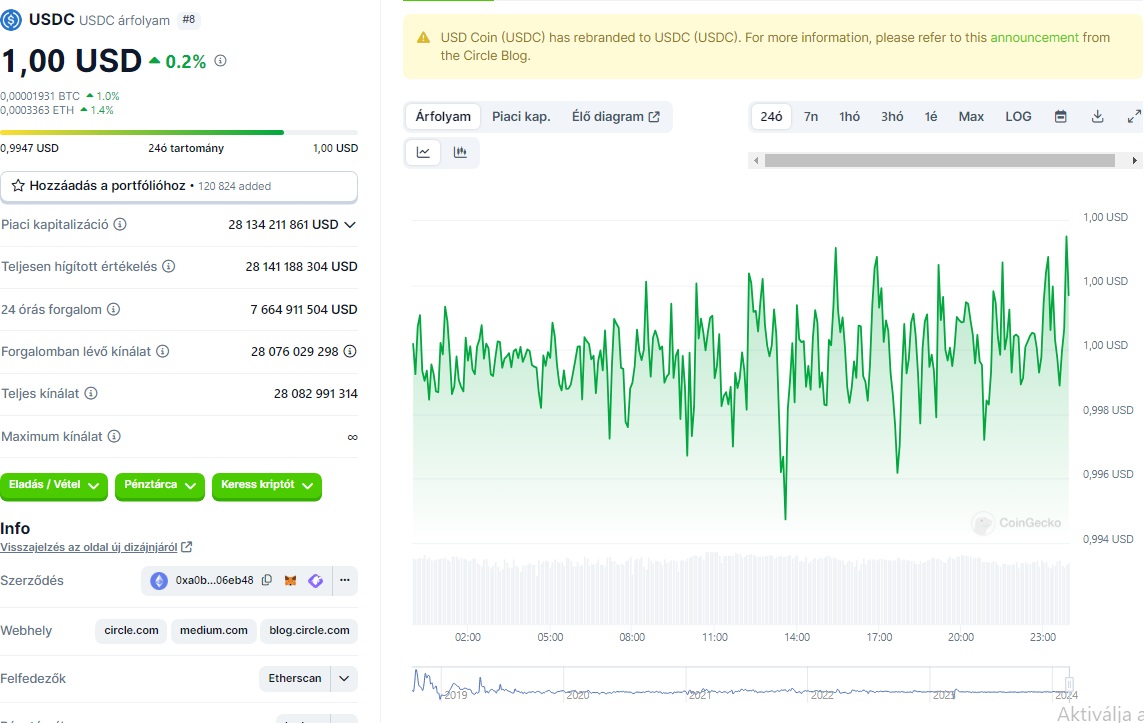Click the external link icon beside feedback link
This screenshot has width=1144, height=723.
[187, 546]
